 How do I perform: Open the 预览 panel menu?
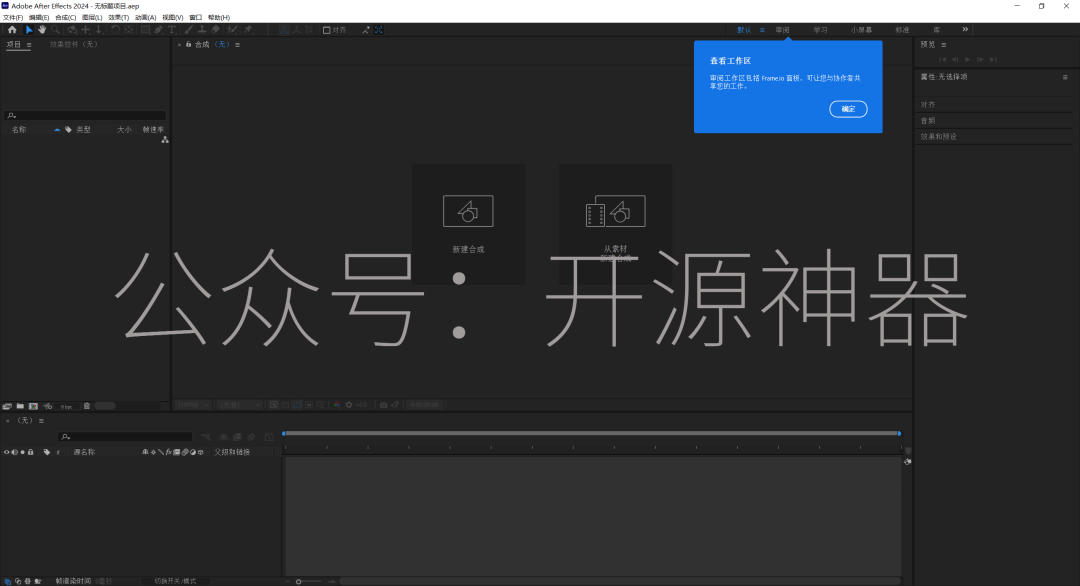point(944,45)
